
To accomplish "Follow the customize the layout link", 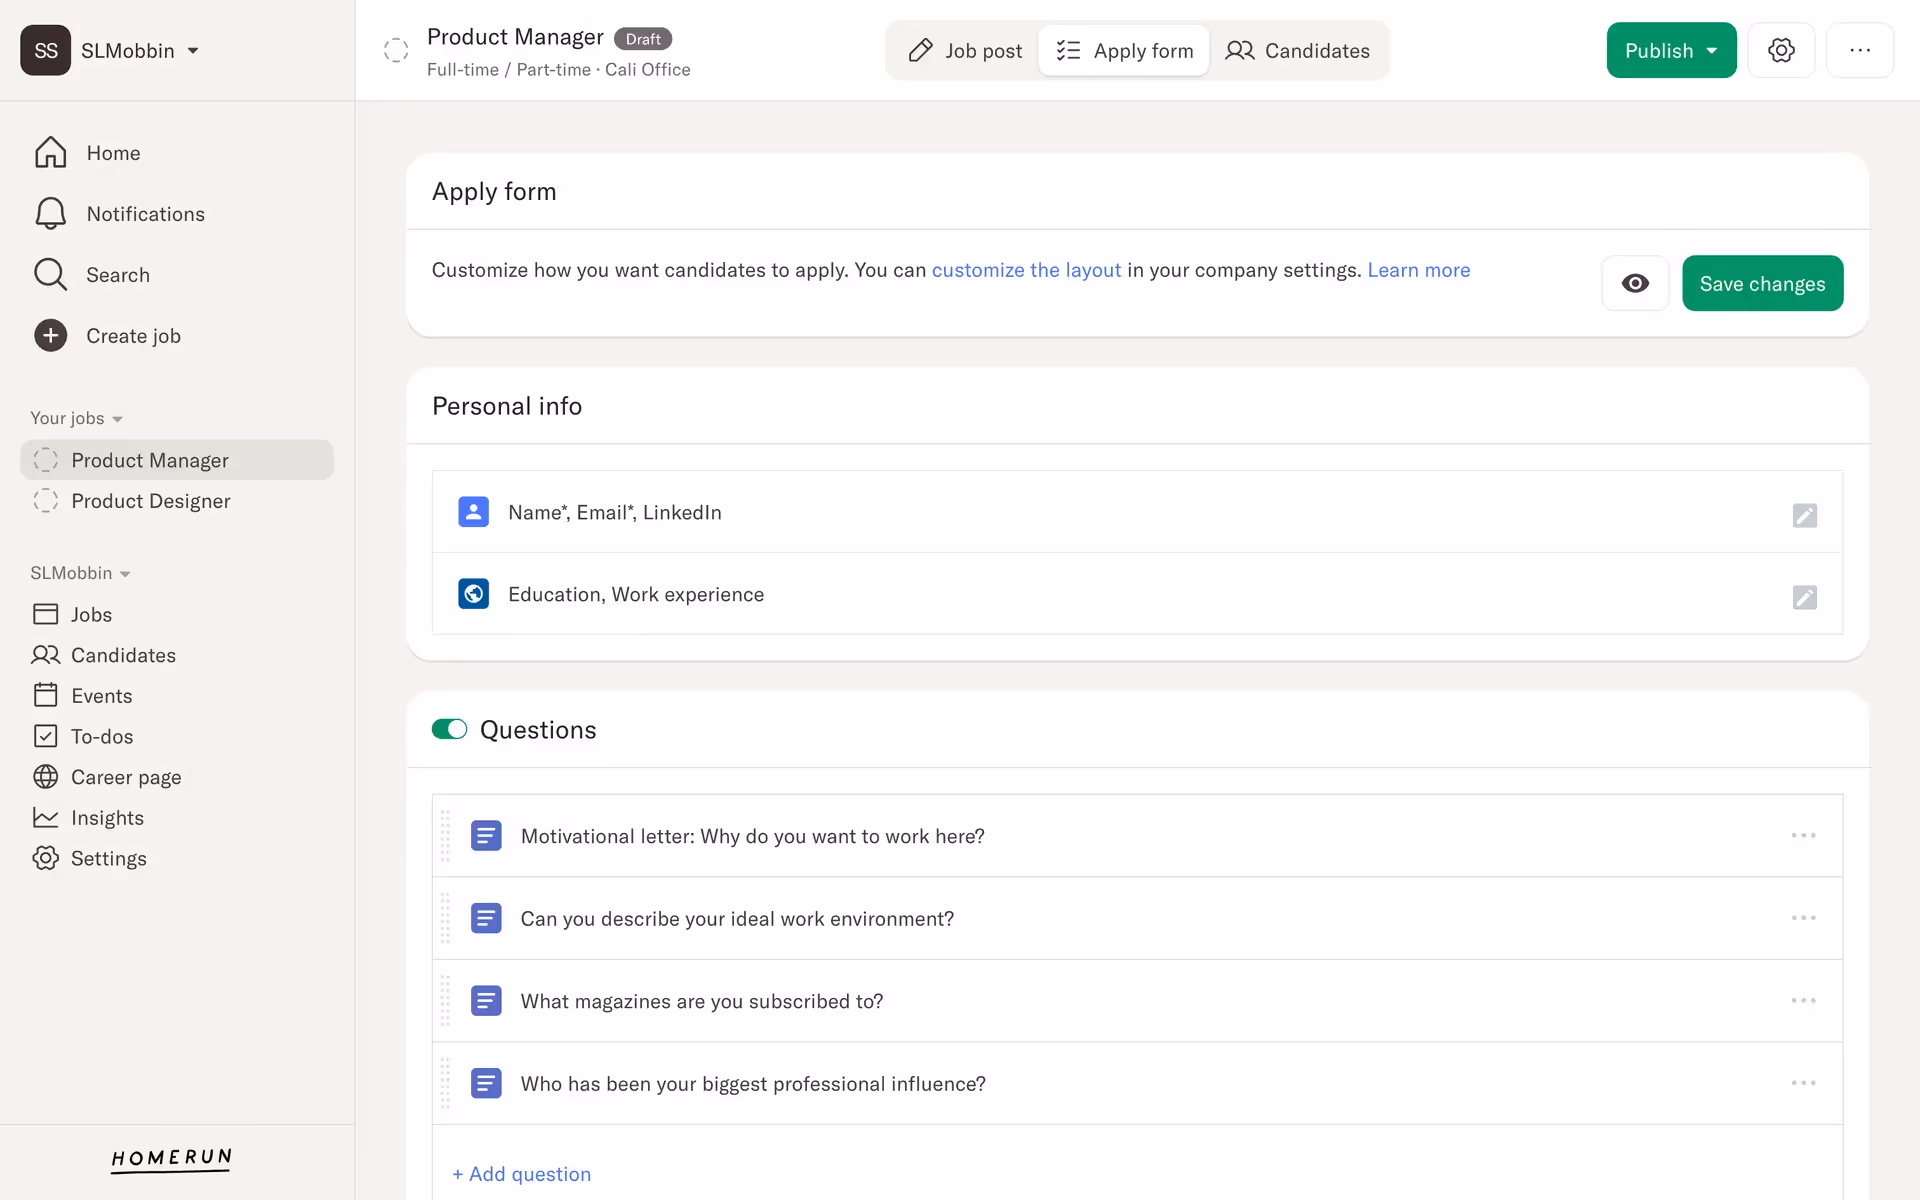I will (x=1026, y=270).
